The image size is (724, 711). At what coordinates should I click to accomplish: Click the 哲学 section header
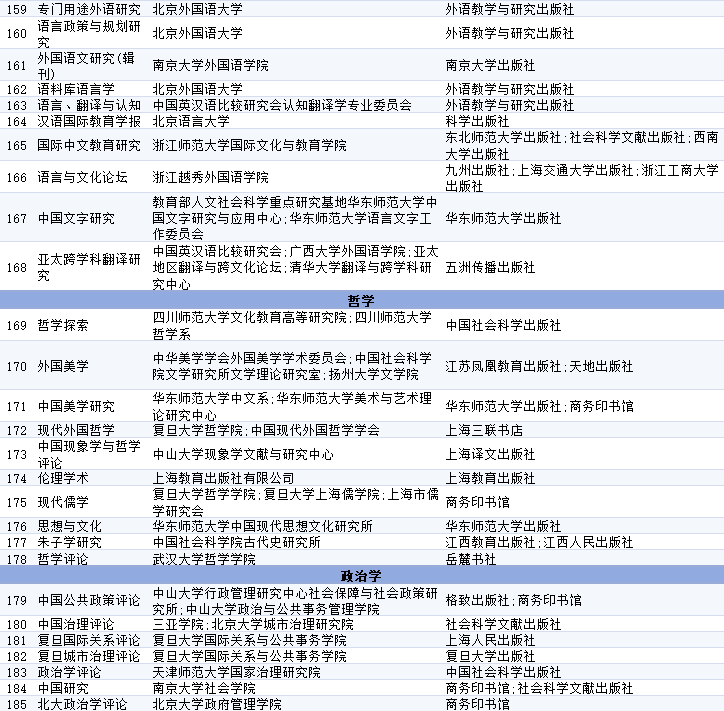click(361, 301)
